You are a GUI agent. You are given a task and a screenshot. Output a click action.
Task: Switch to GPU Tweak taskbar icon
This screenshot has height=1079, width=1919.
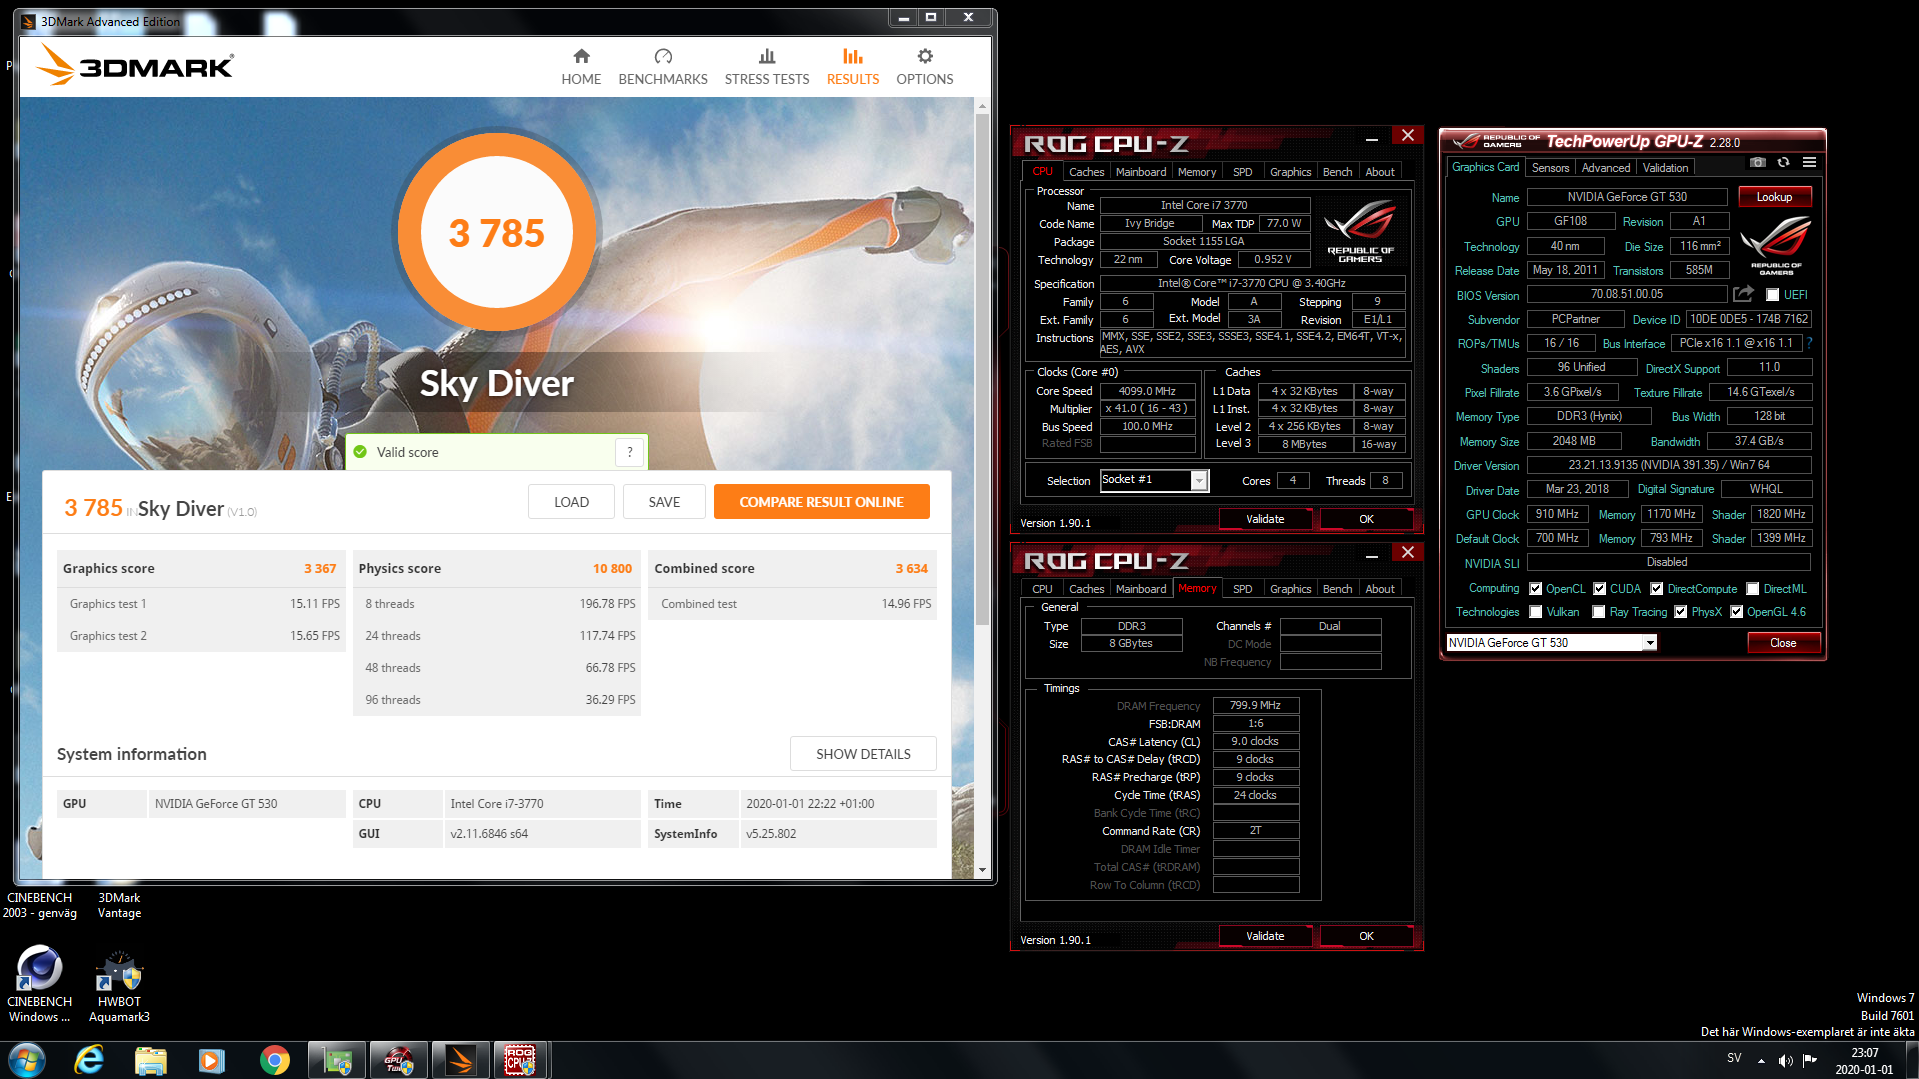[x=398, y=1060]
